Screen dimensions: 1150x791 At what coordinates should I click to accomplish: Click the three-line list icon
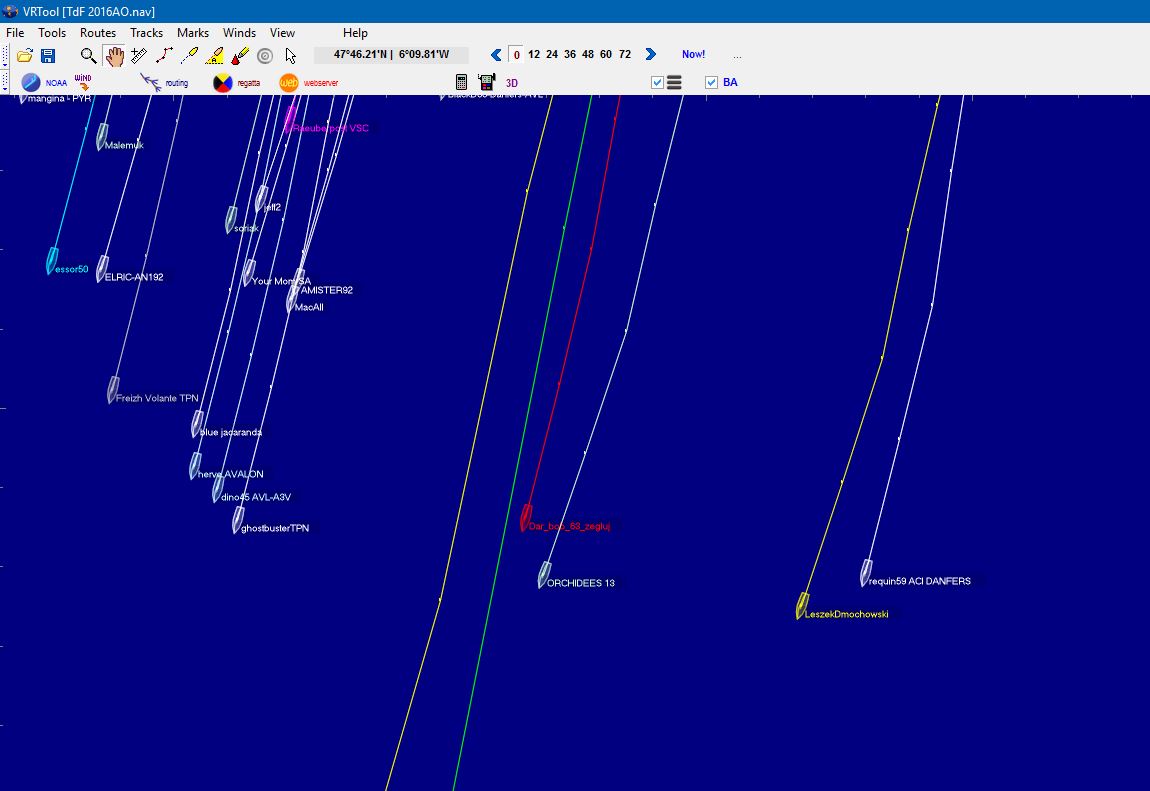click(x=674, y=83)
